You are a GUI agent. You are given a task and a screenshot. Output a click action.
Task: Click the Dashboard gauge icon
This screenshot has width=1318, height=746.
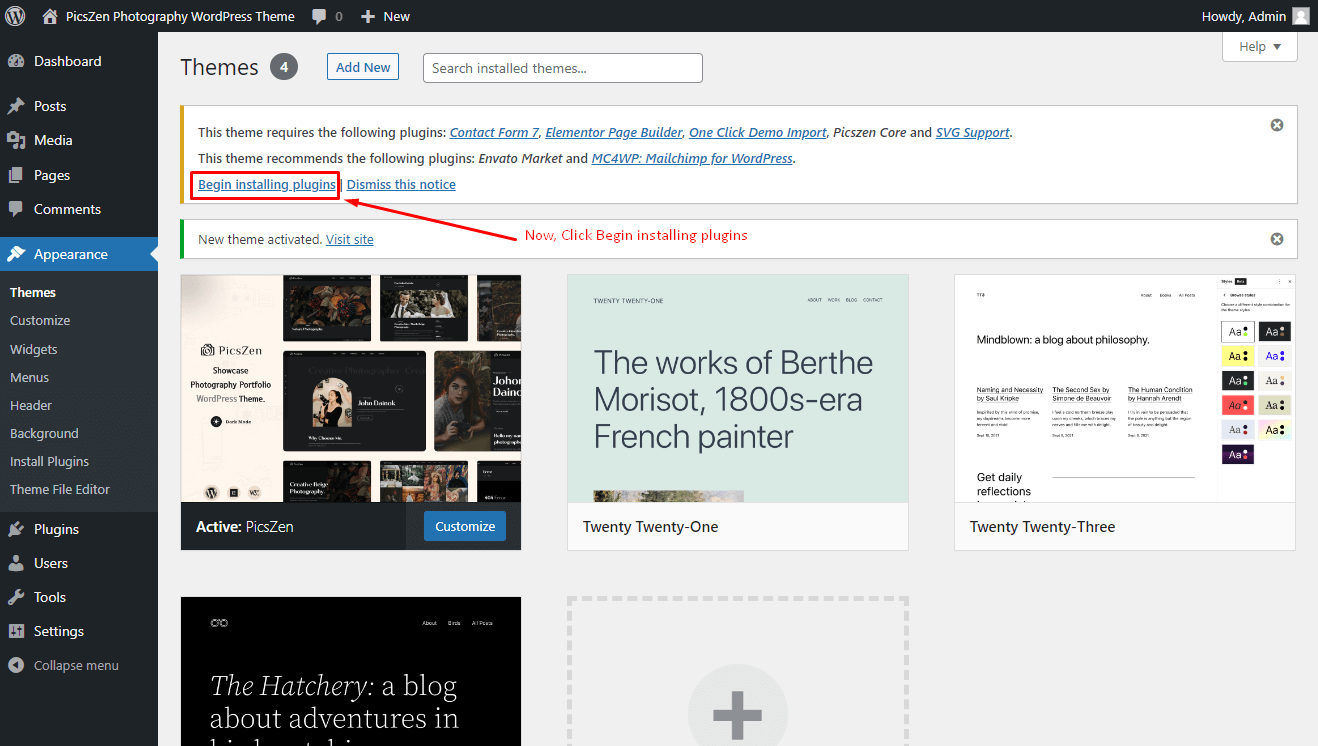(16, 61)
